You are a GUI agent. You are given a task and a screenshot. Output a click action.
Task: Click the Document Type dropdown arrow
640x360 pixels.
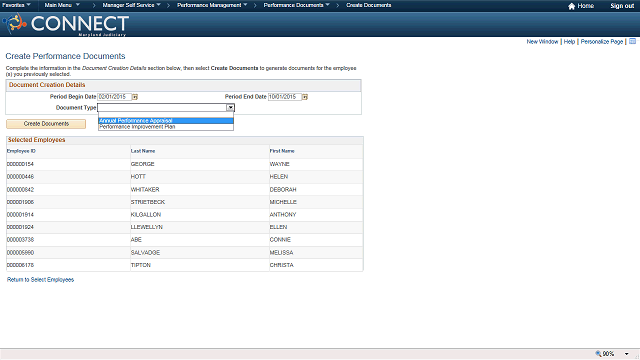[230, 108]
